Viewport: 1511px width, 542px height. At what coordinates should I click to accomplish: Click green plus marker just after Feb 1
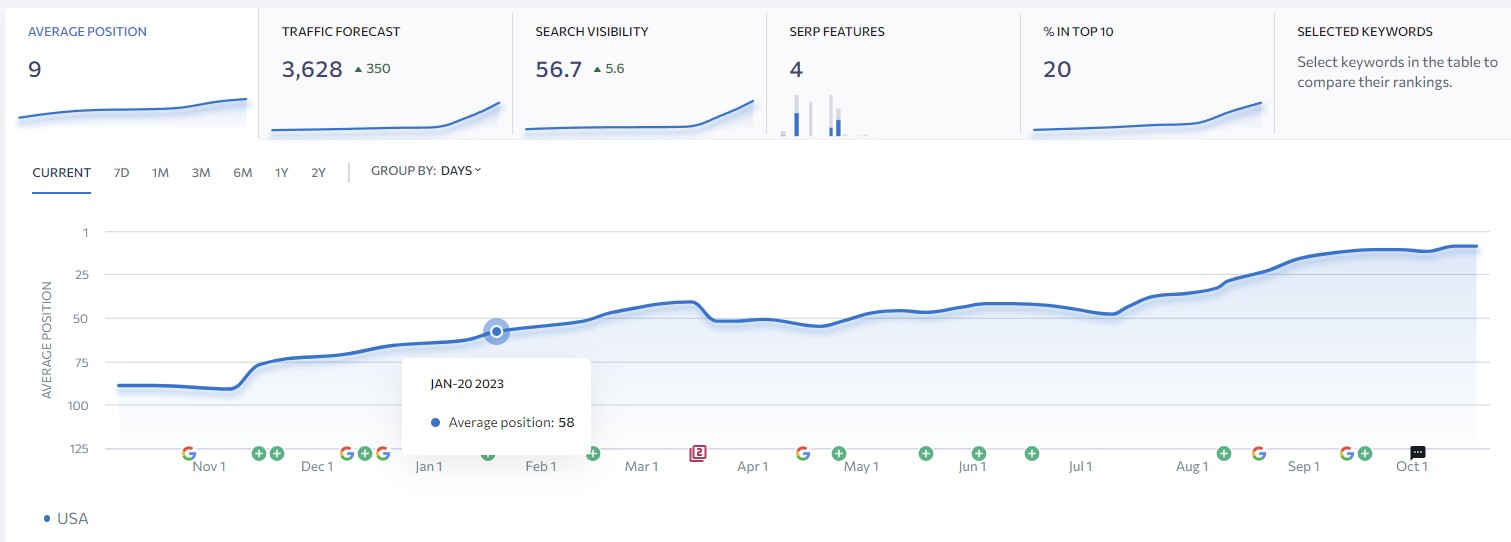(592, 454)
